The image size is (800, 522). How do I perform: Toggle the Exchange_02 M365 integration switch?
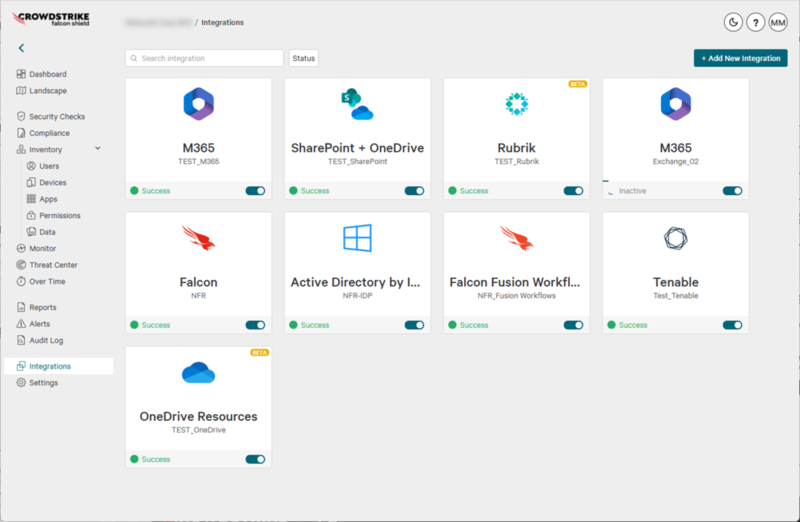tap(733, 191)
